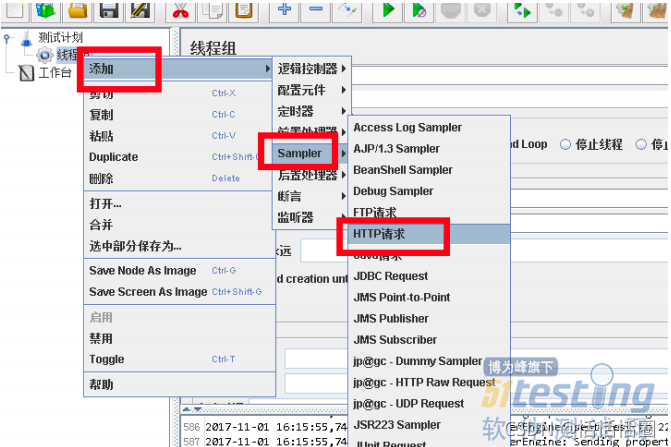Viewport: 671px width, 447px height.
Task: Choose 选中部分保存为... menu entry
Action: [179, 246]
